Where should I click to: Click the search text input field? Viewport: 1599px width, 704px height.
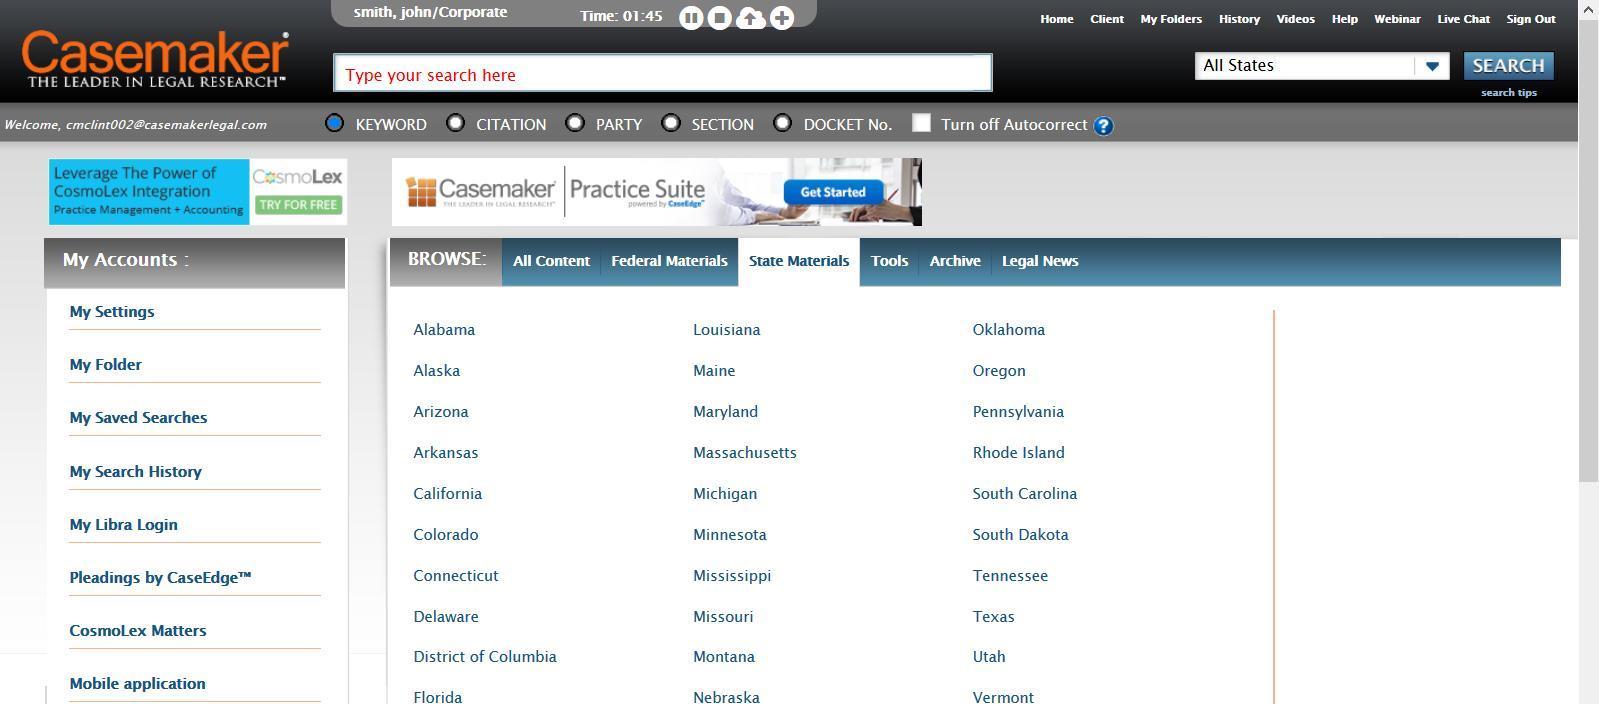tap(662, 74)
